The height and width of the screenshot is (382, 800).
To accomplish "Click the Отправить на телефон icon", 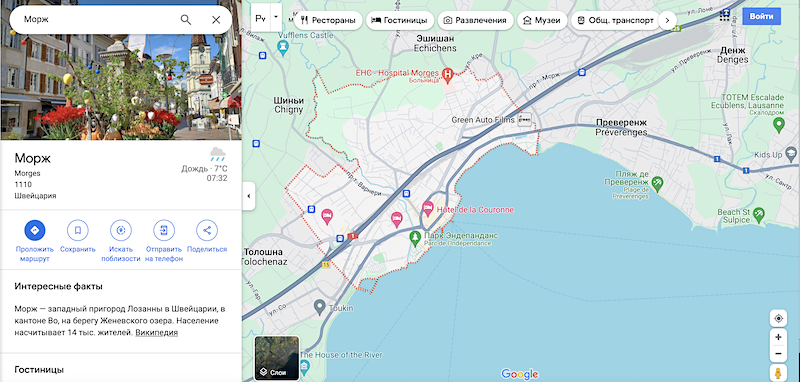I will 164,231.
